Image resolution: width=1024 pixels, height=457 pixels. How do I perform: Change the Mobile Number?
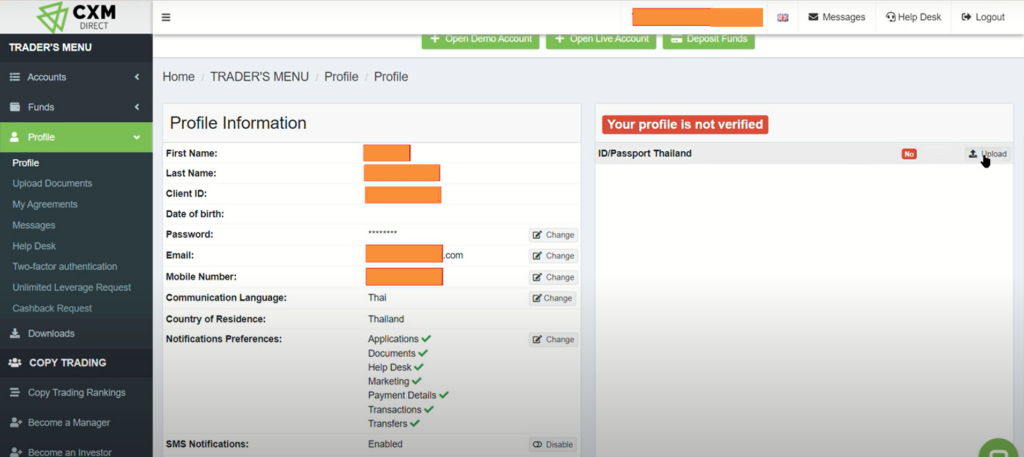click(553, 277)
